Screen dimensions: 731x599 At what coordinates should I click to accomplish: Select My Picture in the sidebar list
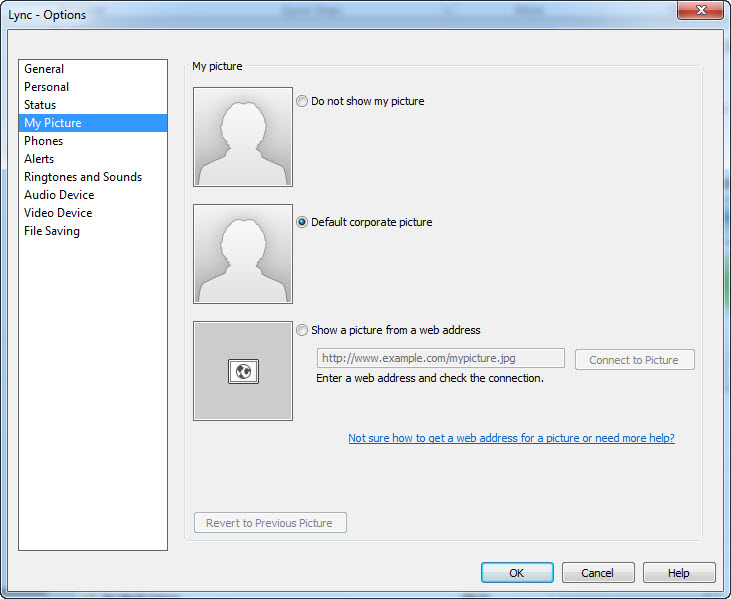pyautogui.click(x=93, y=123)
